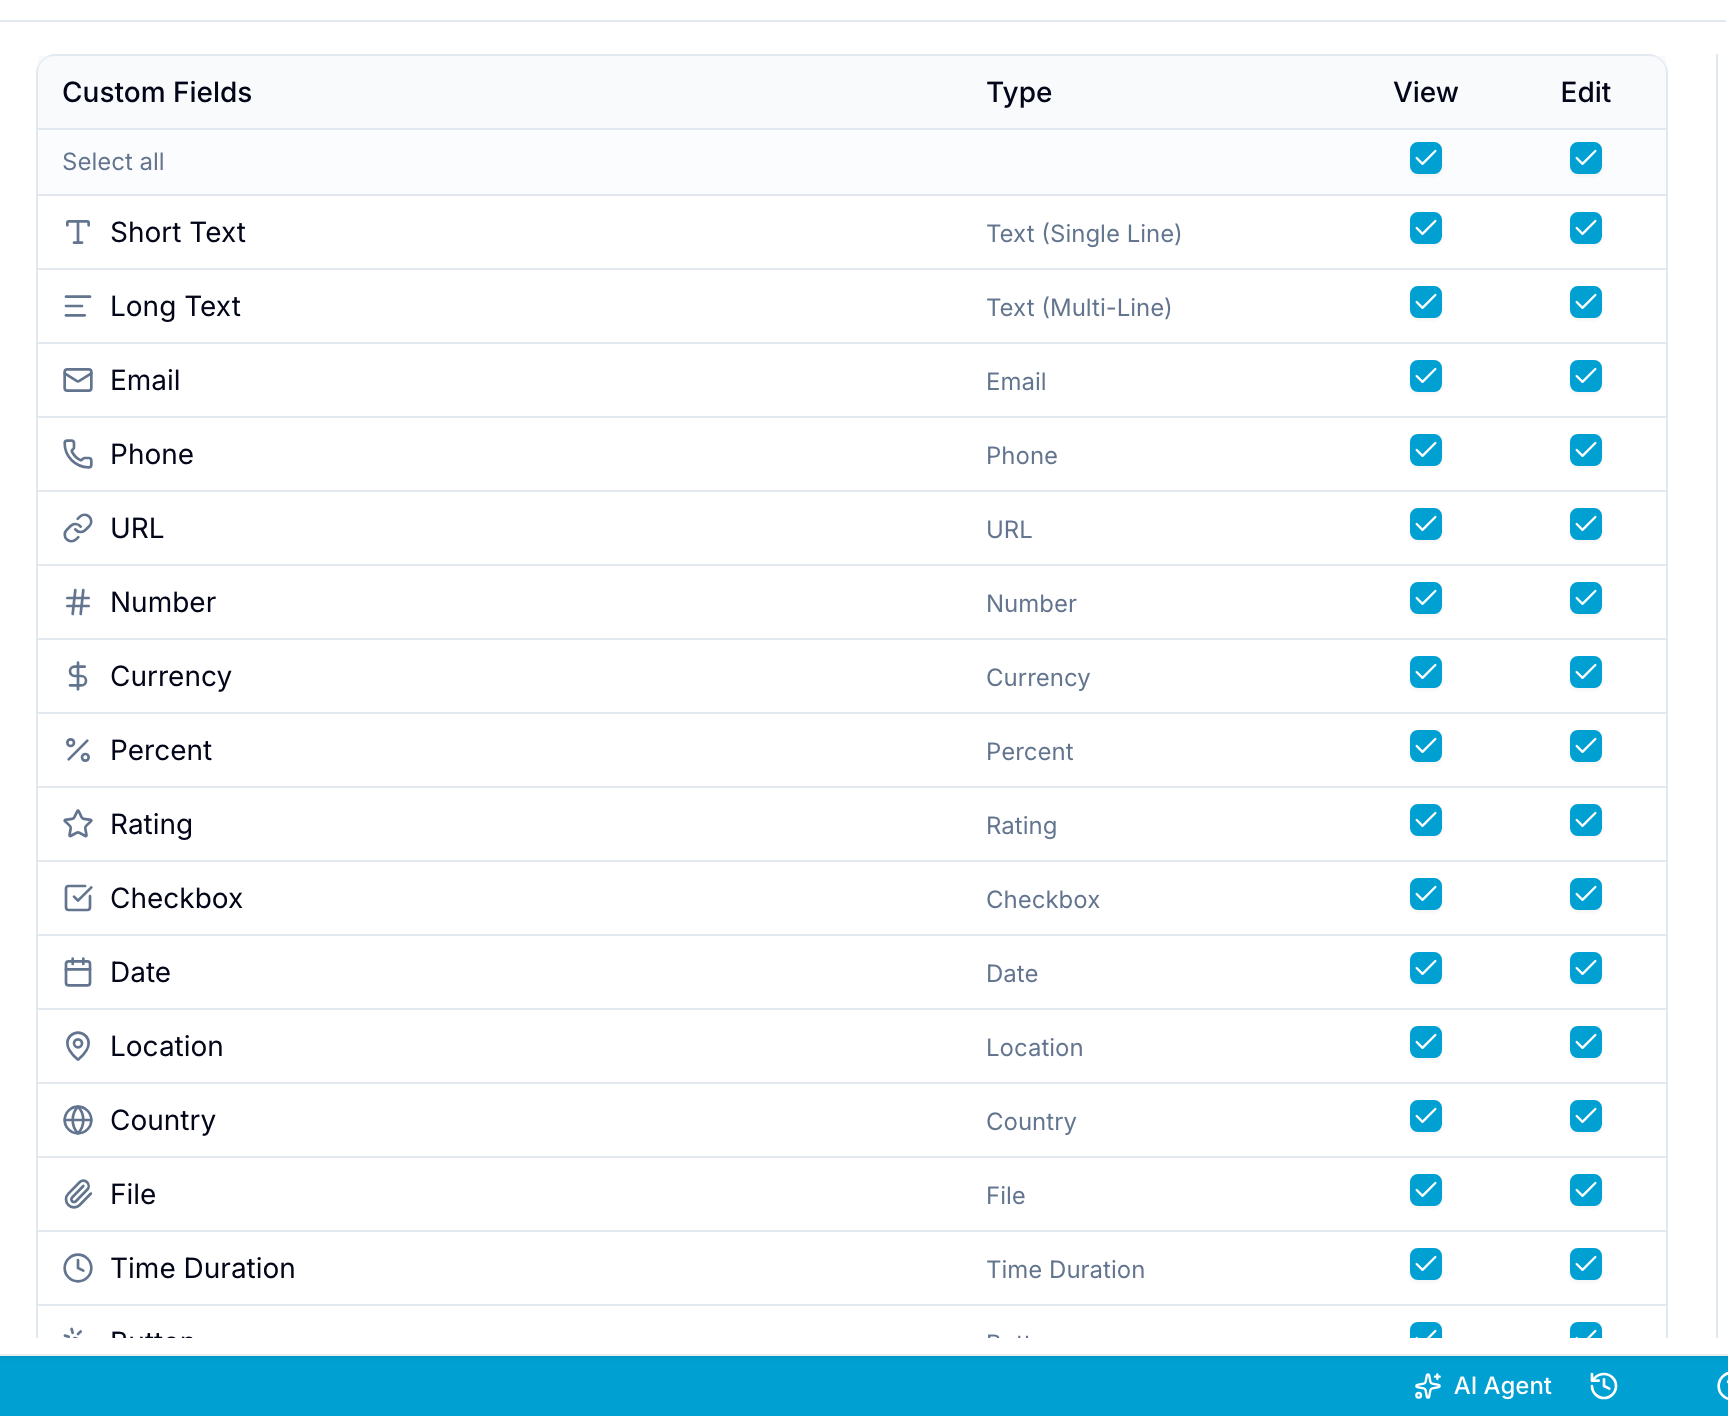The height and width of the screenshot is (1416, 1728).
Task: Click the Percent symbol icon
Action: coord(78,750)
